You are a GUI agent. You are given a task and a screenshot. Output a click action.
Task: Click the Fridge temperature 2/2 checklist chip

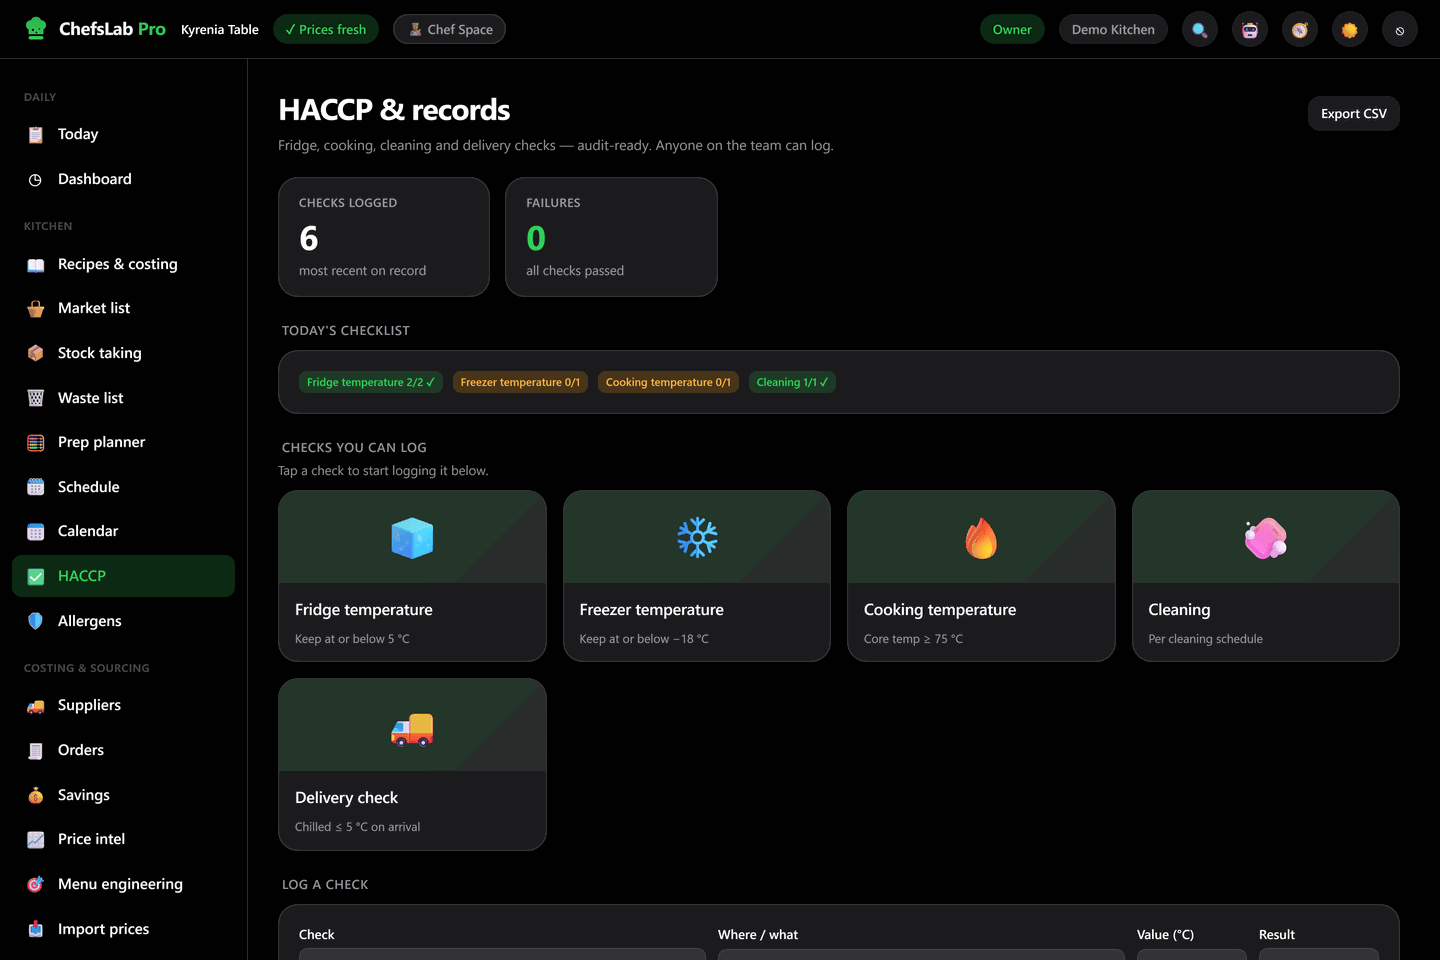pyautogui.click(x=371, y=382)
